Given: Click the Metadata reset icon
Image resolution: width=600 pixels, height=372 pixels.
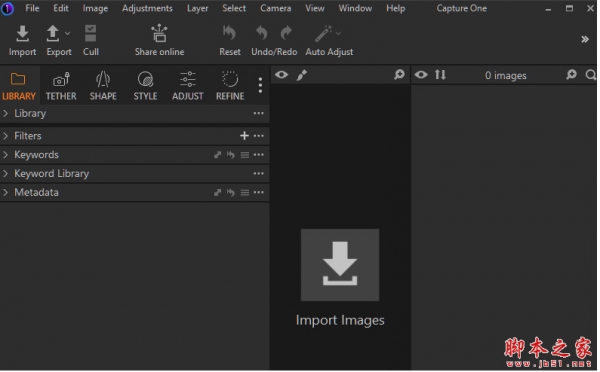Looking at the screenshot, I should point(230,193).
